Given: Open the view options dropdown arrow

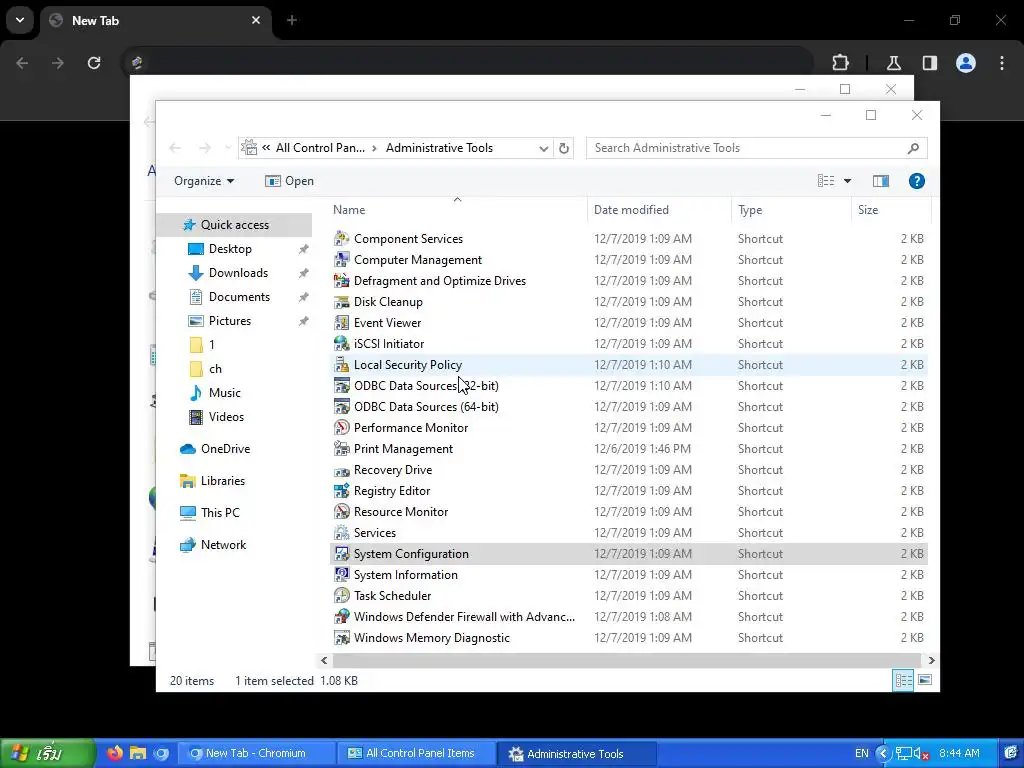Looking at the screenshot, I should tap(848, 181).
